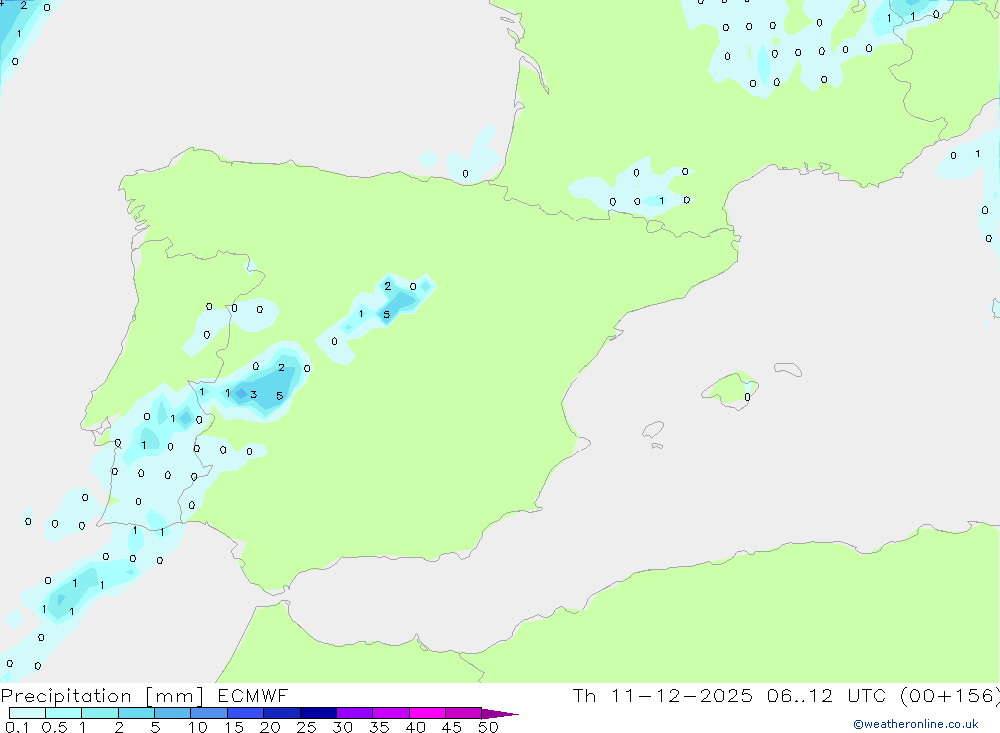The height and width of the screenshot is (733, 1000).
Task: Select the 45–50 mm legend swatch
Action: [x=464, y=713]
